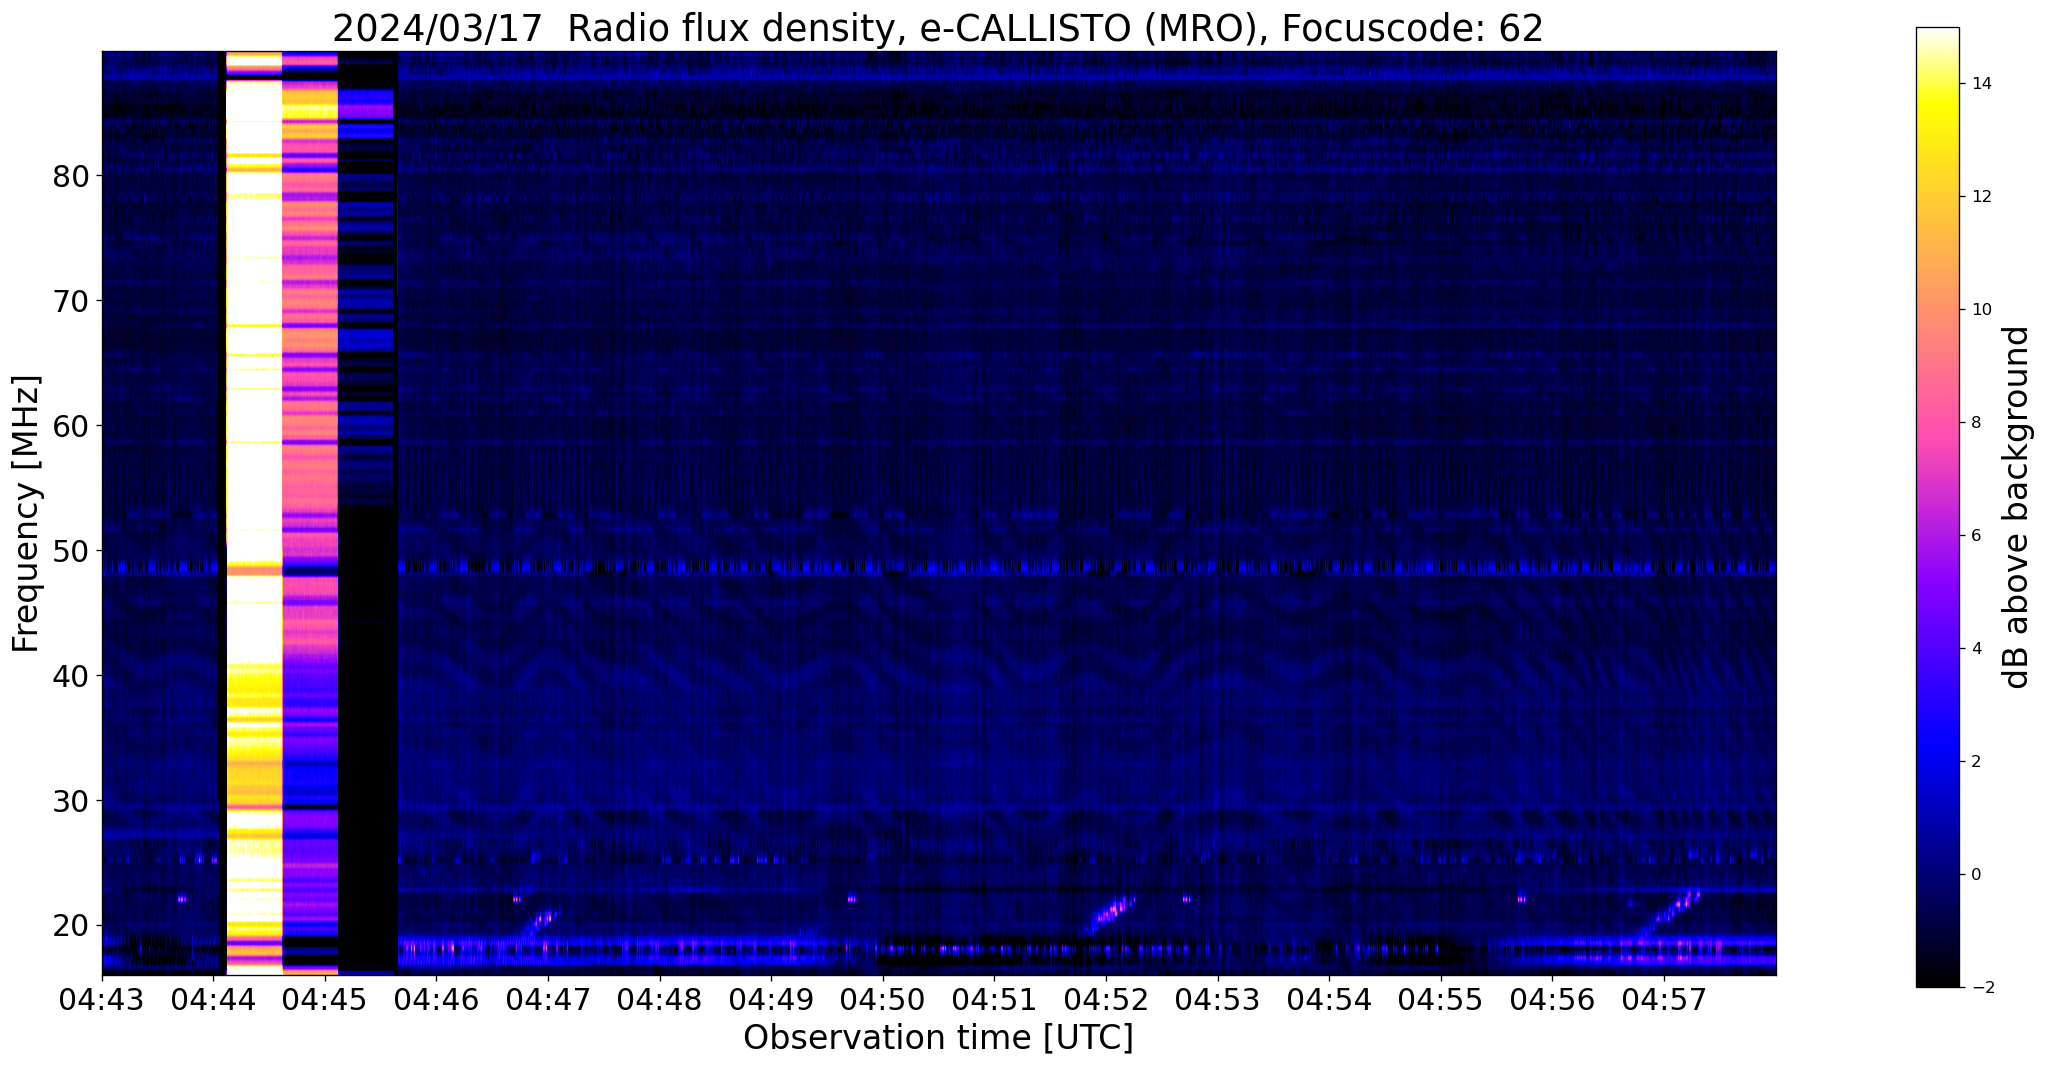
Task: Click the drifting burst streak near 04:52 at 21 MHz
Action: pos(1110,914)
